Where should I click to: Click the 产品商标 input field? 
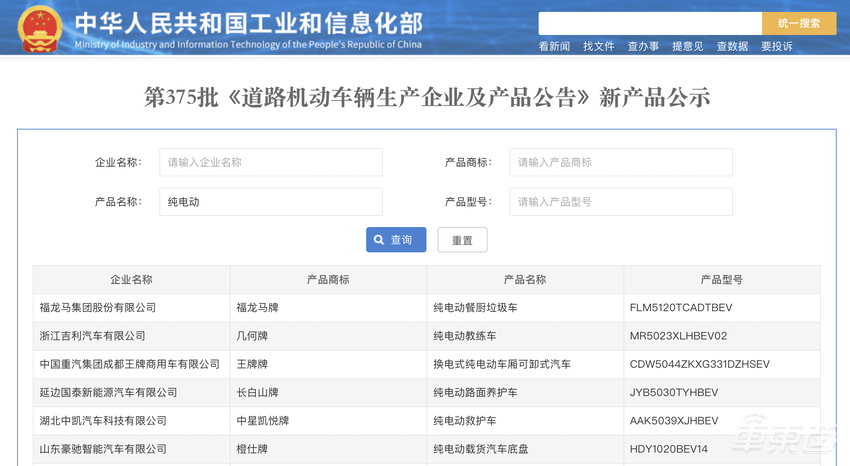coord(620,162)
